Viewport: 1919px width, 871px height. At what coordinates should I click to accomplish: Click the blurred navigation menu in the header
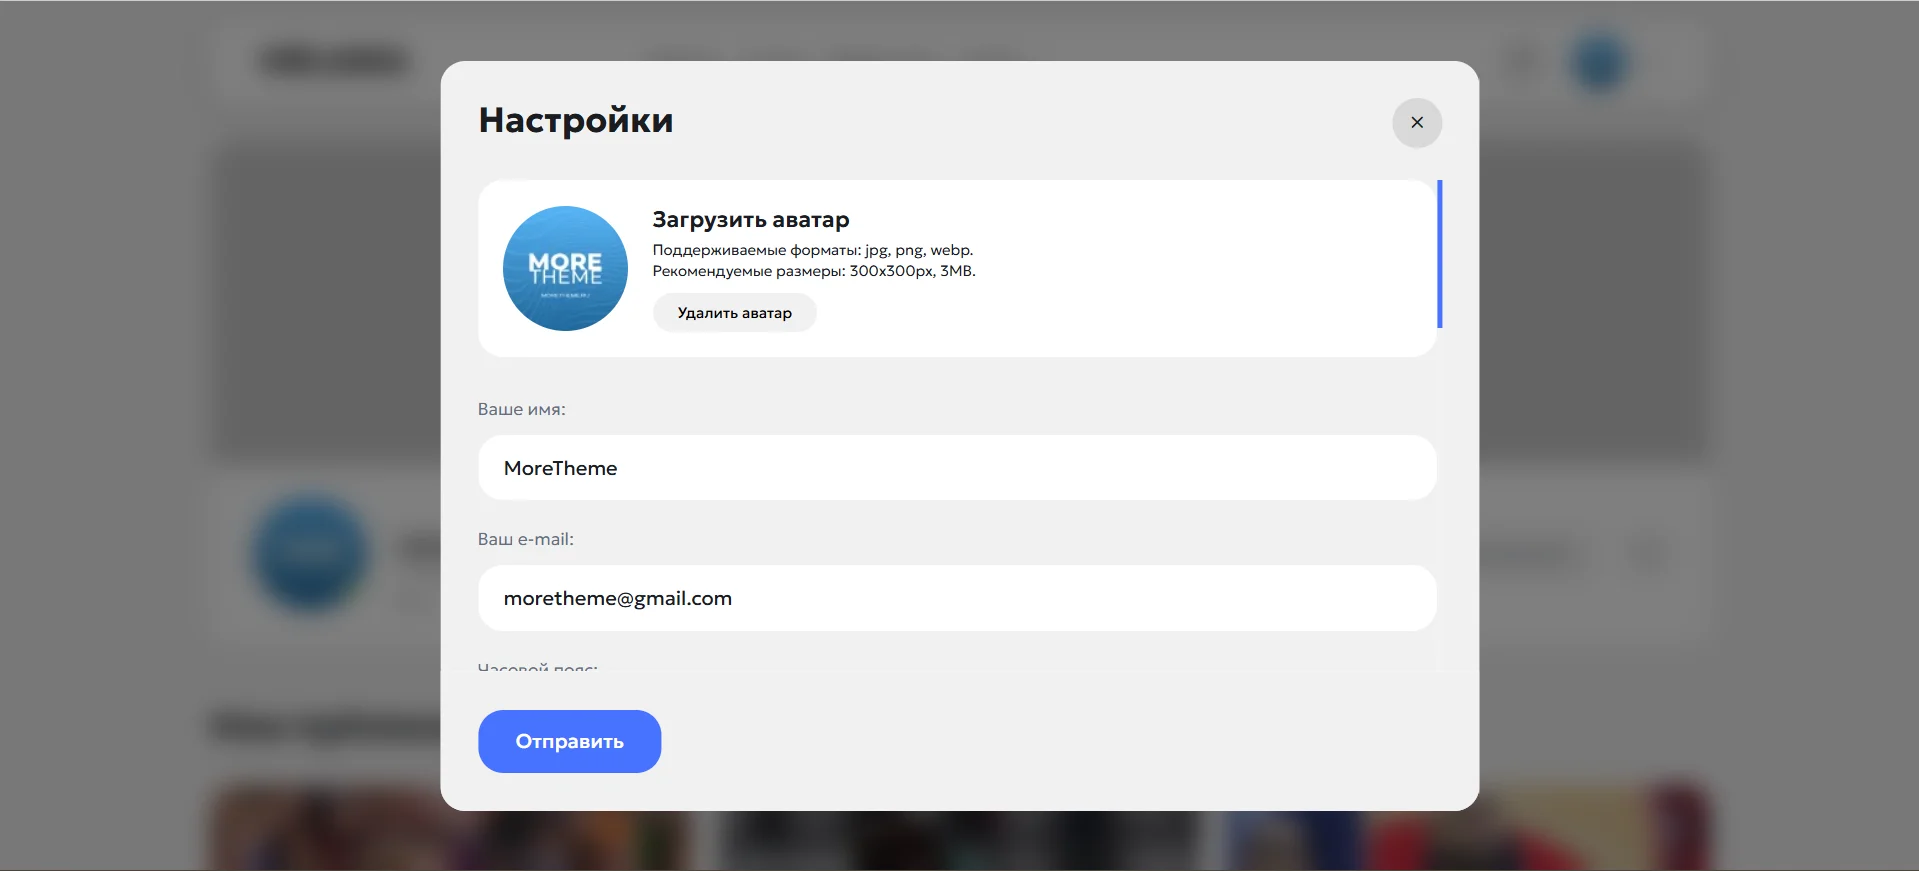tap(830, 55)
